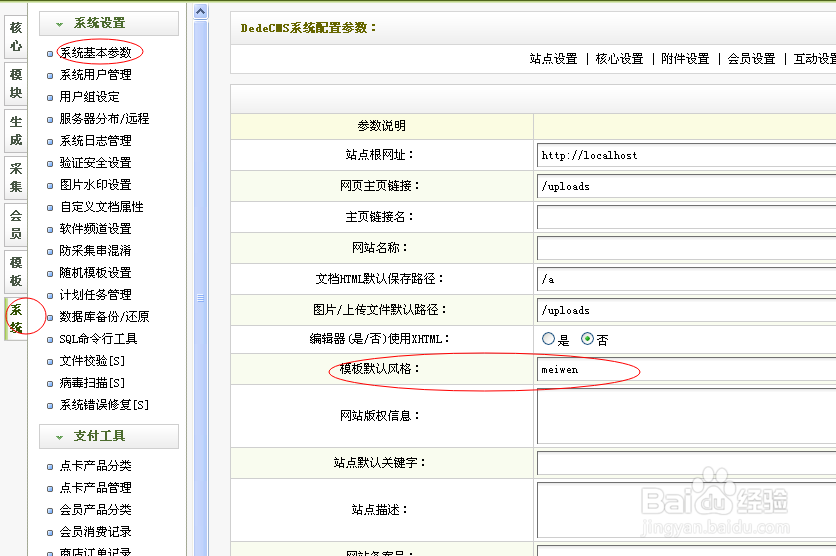Click 站点根网址 input field
This screenshot has width=836, height=556.
coord(686,155)
